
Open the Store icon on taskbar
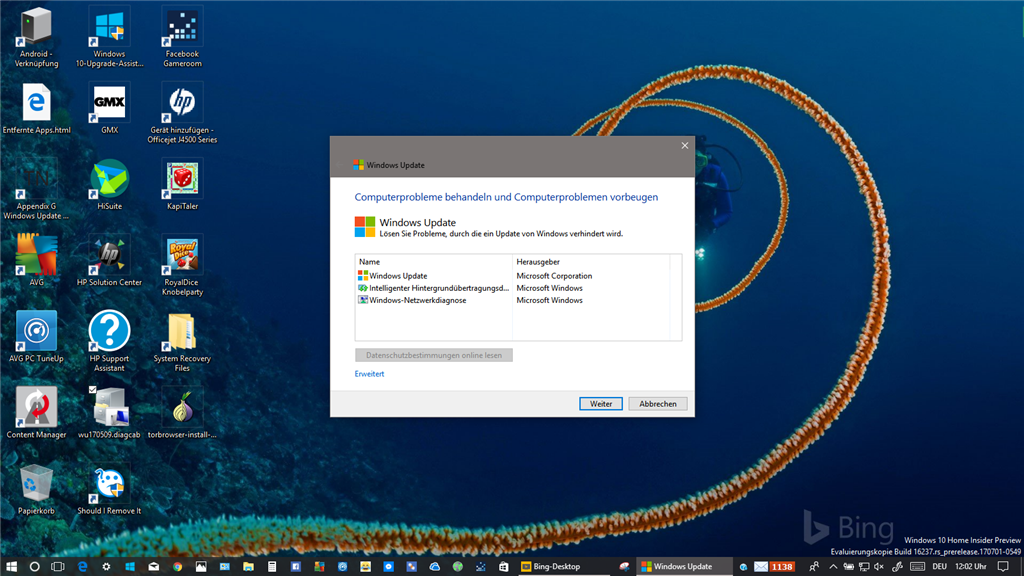504,567
